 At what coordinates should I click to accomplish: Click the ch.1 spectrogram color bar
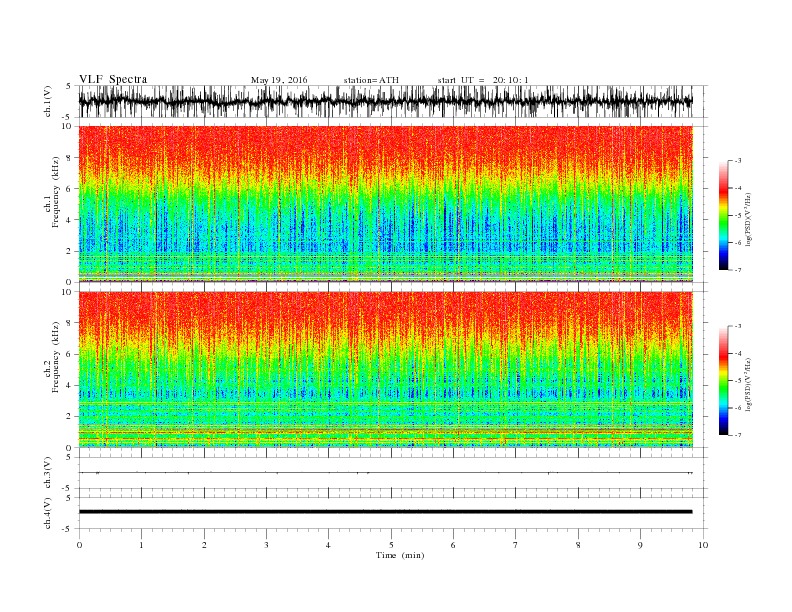tap(723, 215)
